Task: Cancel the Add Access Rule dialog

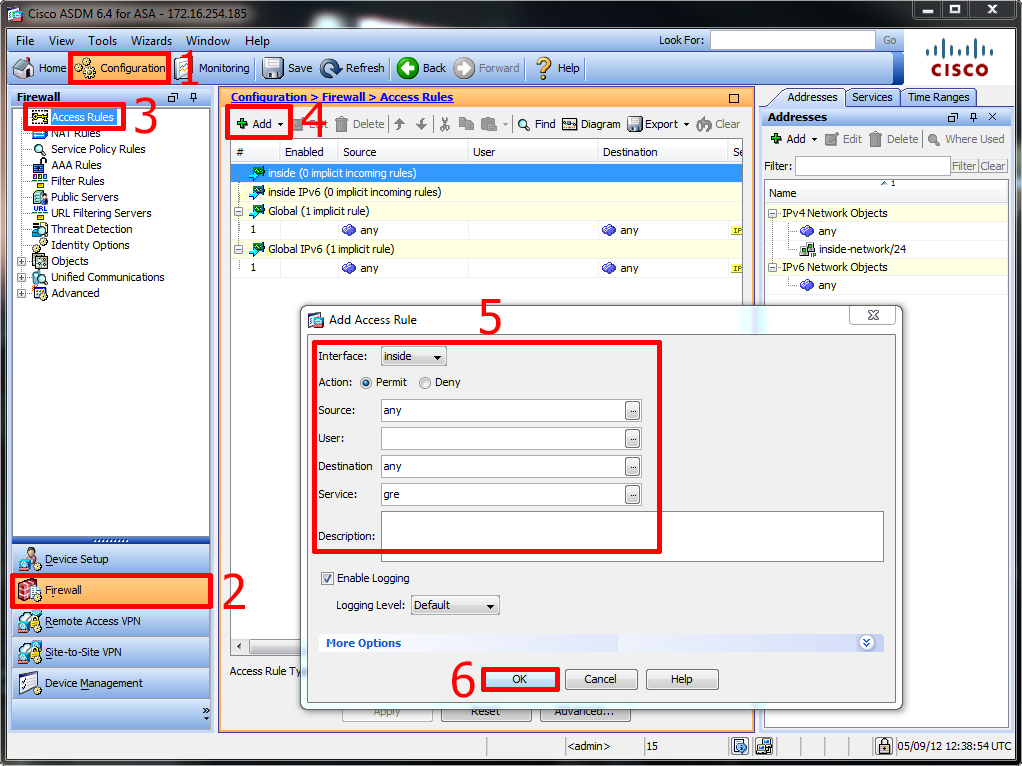Action: pyautogui.click(x=600, y=679)
